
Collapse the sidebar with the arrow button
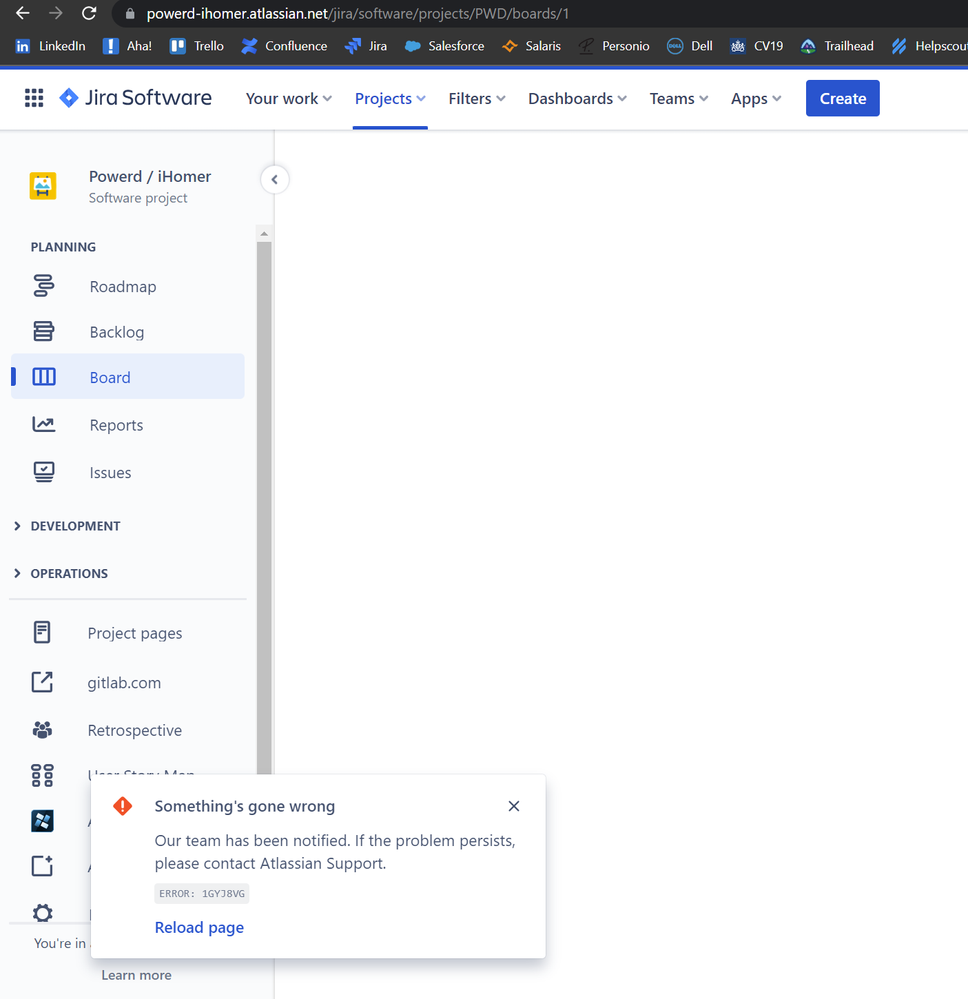pyautogui.click(x=275, y=180)
